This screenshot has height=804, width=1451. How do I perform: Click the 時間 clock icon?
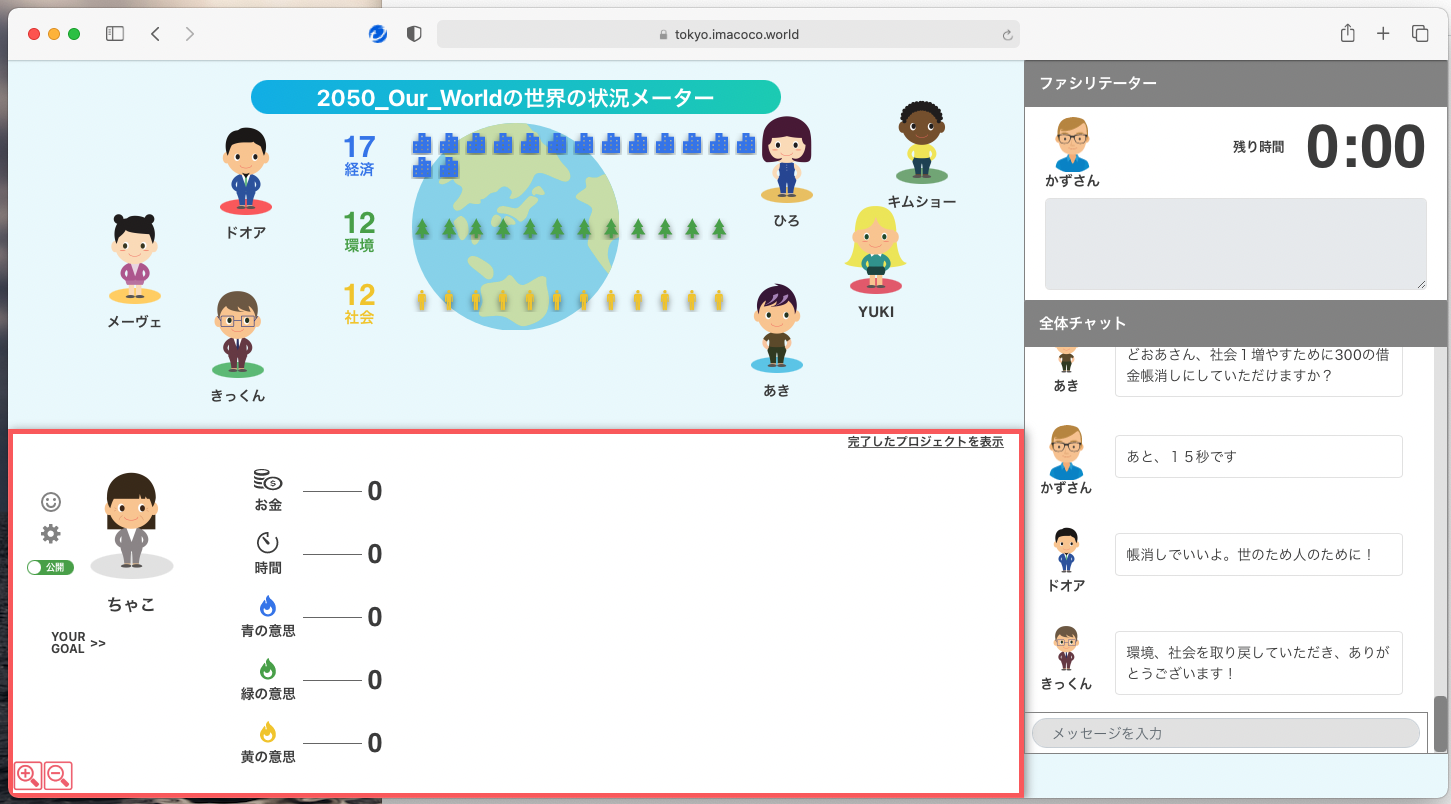(x=267, y=543)
